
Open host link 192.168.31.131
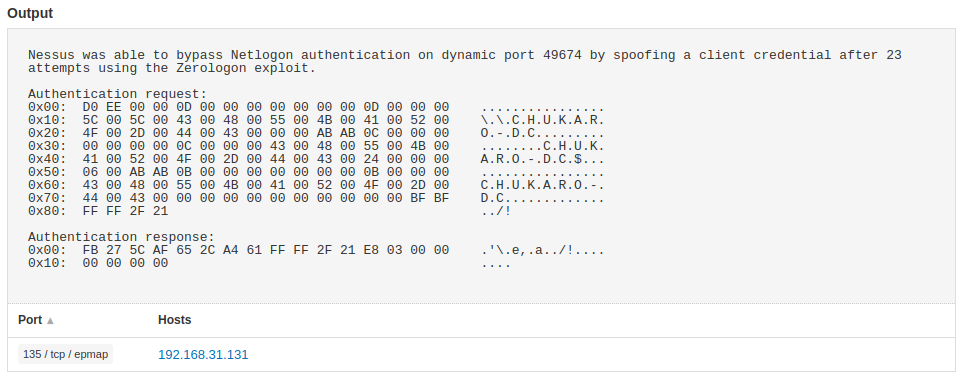tap(203, 355)
